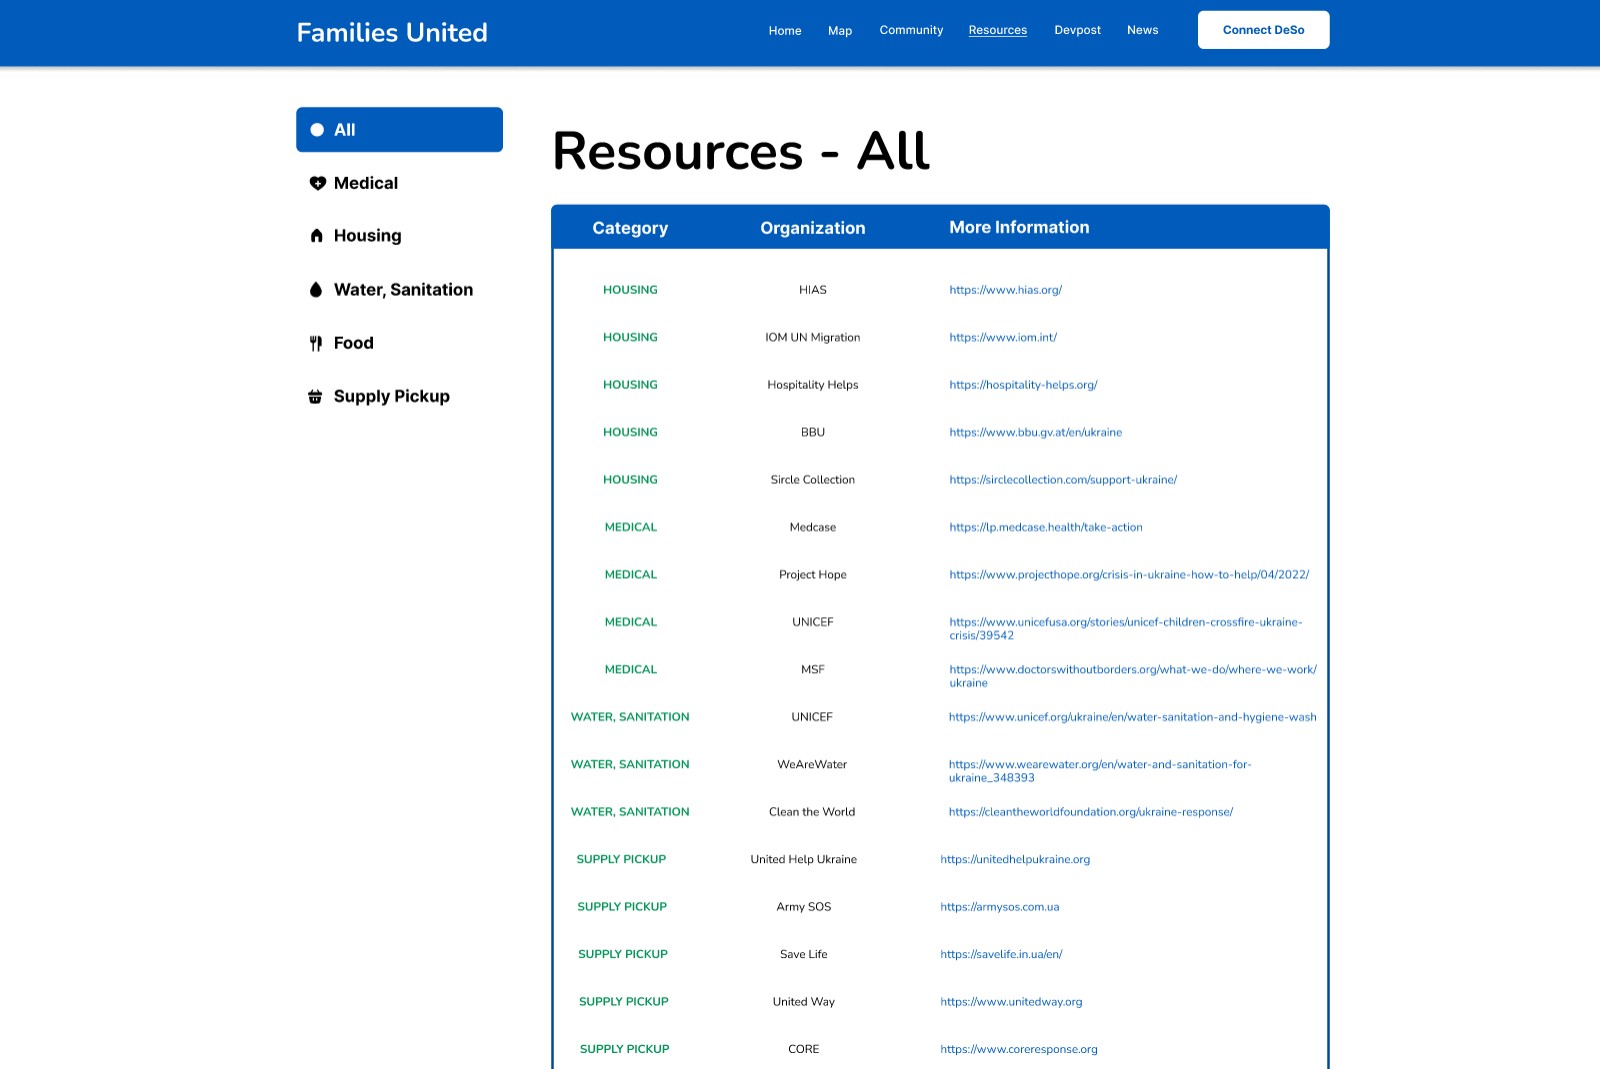
Task: Click the Families United logo text
Action: coord(391,32)
